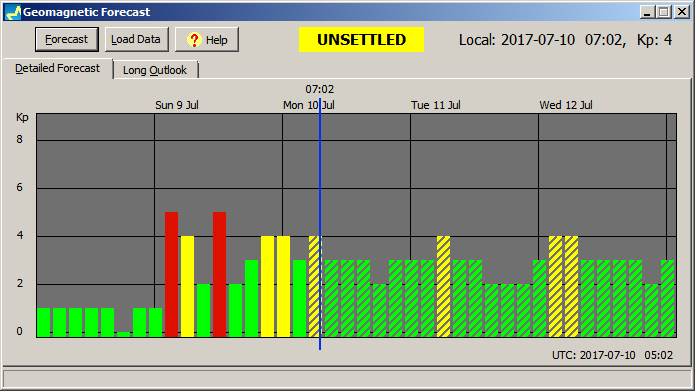Click the yellow UNSETTLED status indicator
This screenshot has width=695, height=391.
(x=361, y=39)
